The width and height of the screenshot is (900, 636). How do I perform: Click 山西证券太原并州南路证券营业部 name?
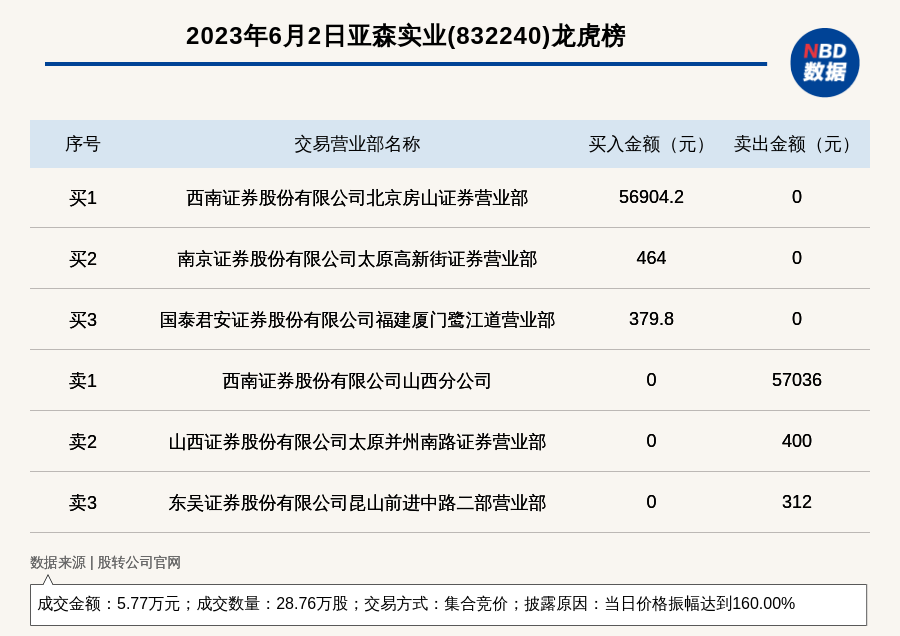coord(357,442)
